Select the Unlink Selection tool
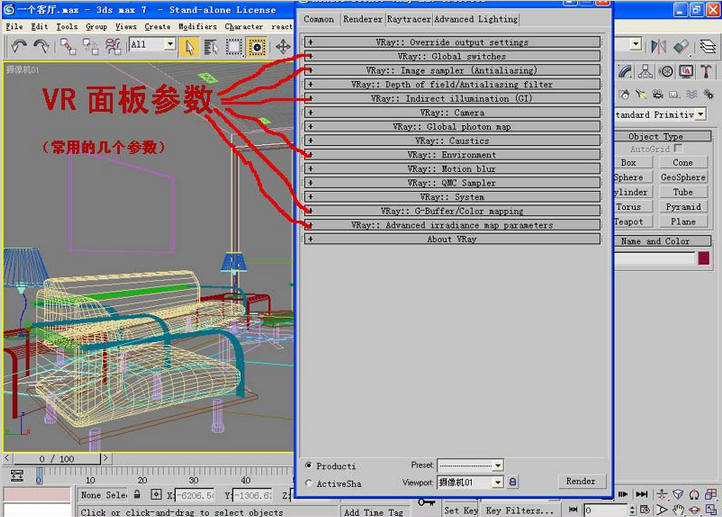This screenshot has width=722, height=517. pyautogui.click(x=90, y=46)
